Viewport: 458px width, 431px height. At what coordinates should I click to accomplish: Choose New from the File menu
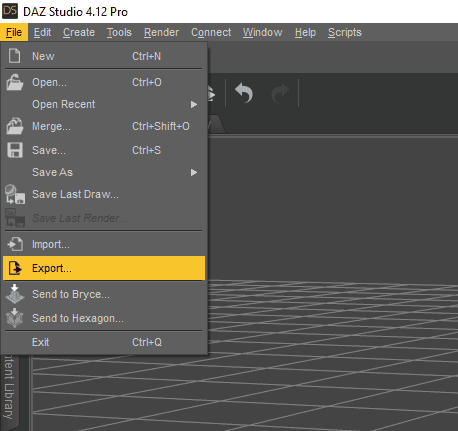[104, 56]
